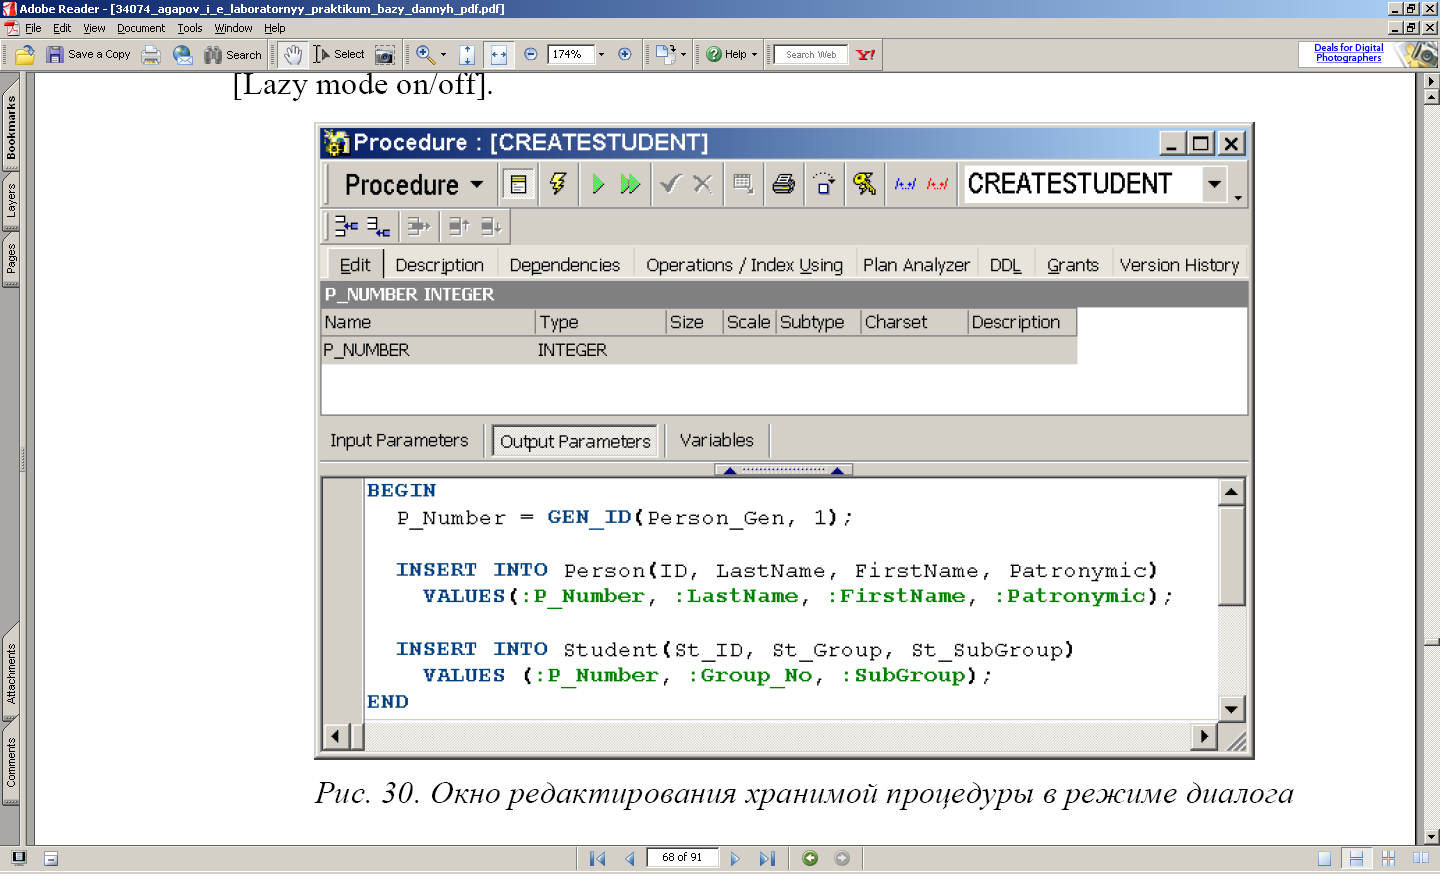Expand the Help button dropdown arrow
Screen dimensions: 1440x874
coord(755,55)
